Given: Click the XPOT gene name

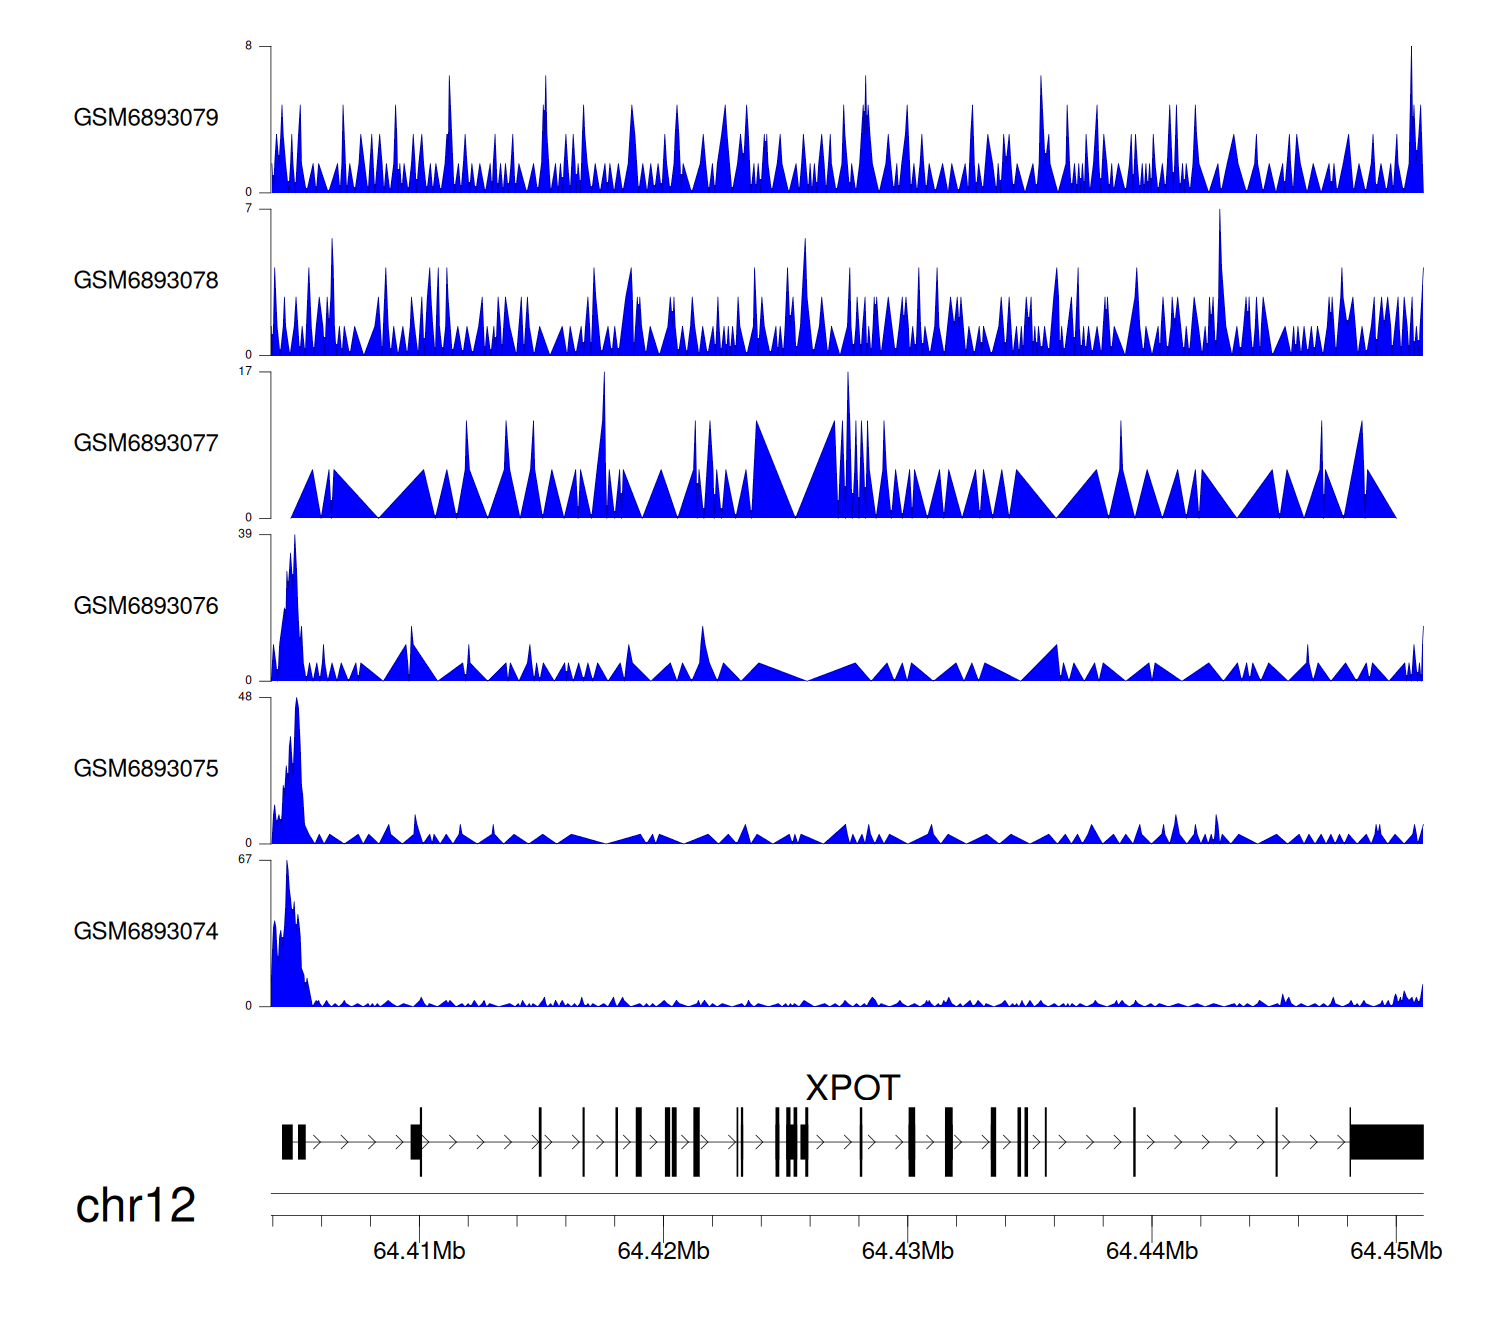Looking at the screenshot, I should pos(852,1088).
